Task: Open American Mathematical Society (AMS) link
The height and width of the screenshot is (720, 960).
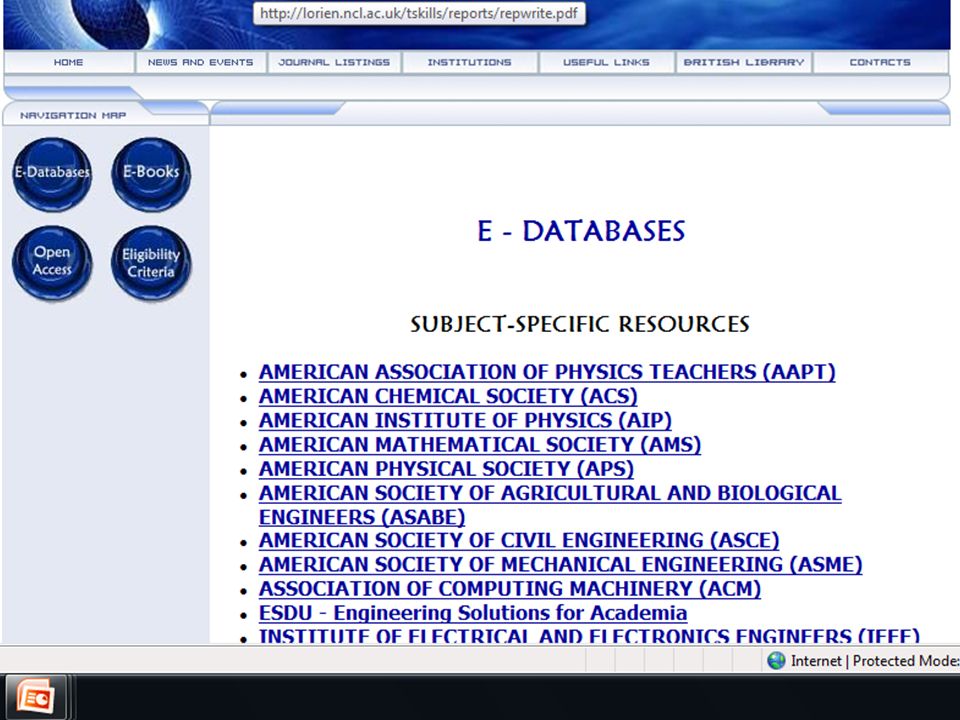Action: (x=479, y=444)
